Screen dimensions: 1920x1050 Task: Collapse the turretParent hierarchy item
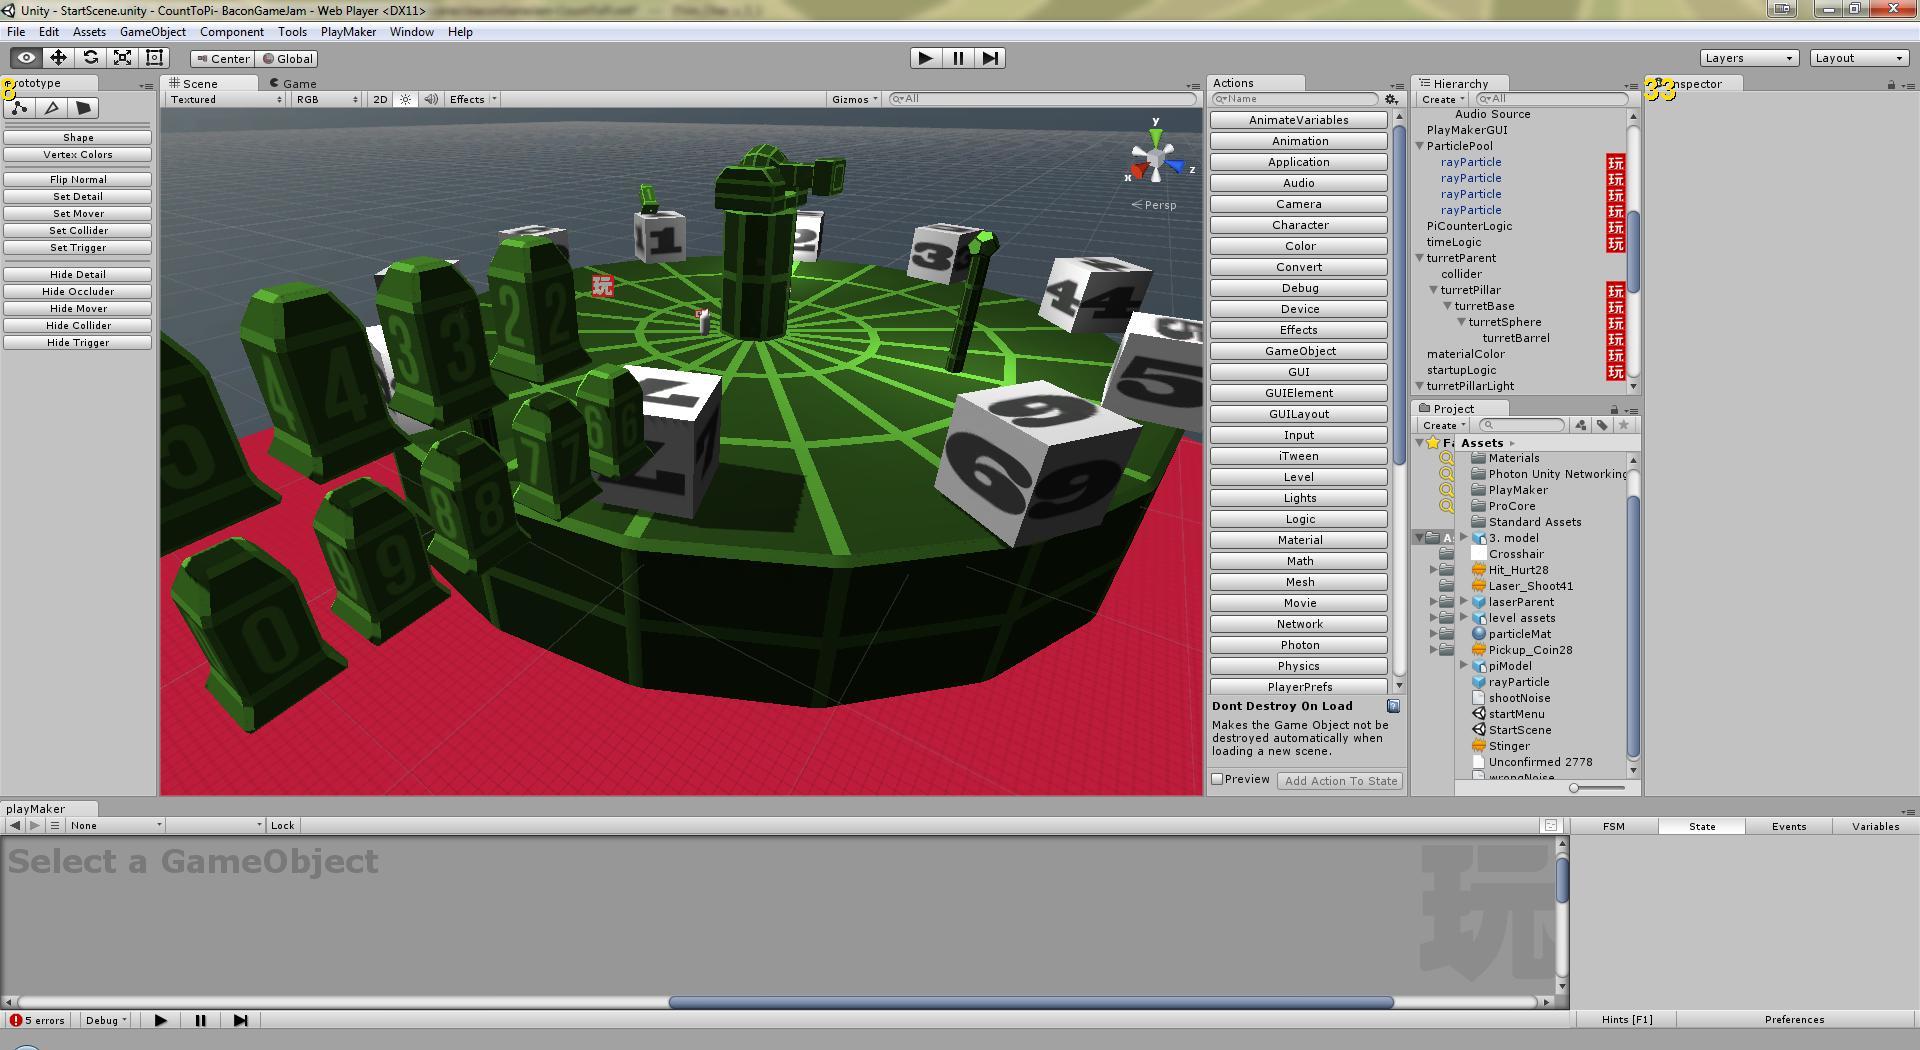click(1419, 258)
